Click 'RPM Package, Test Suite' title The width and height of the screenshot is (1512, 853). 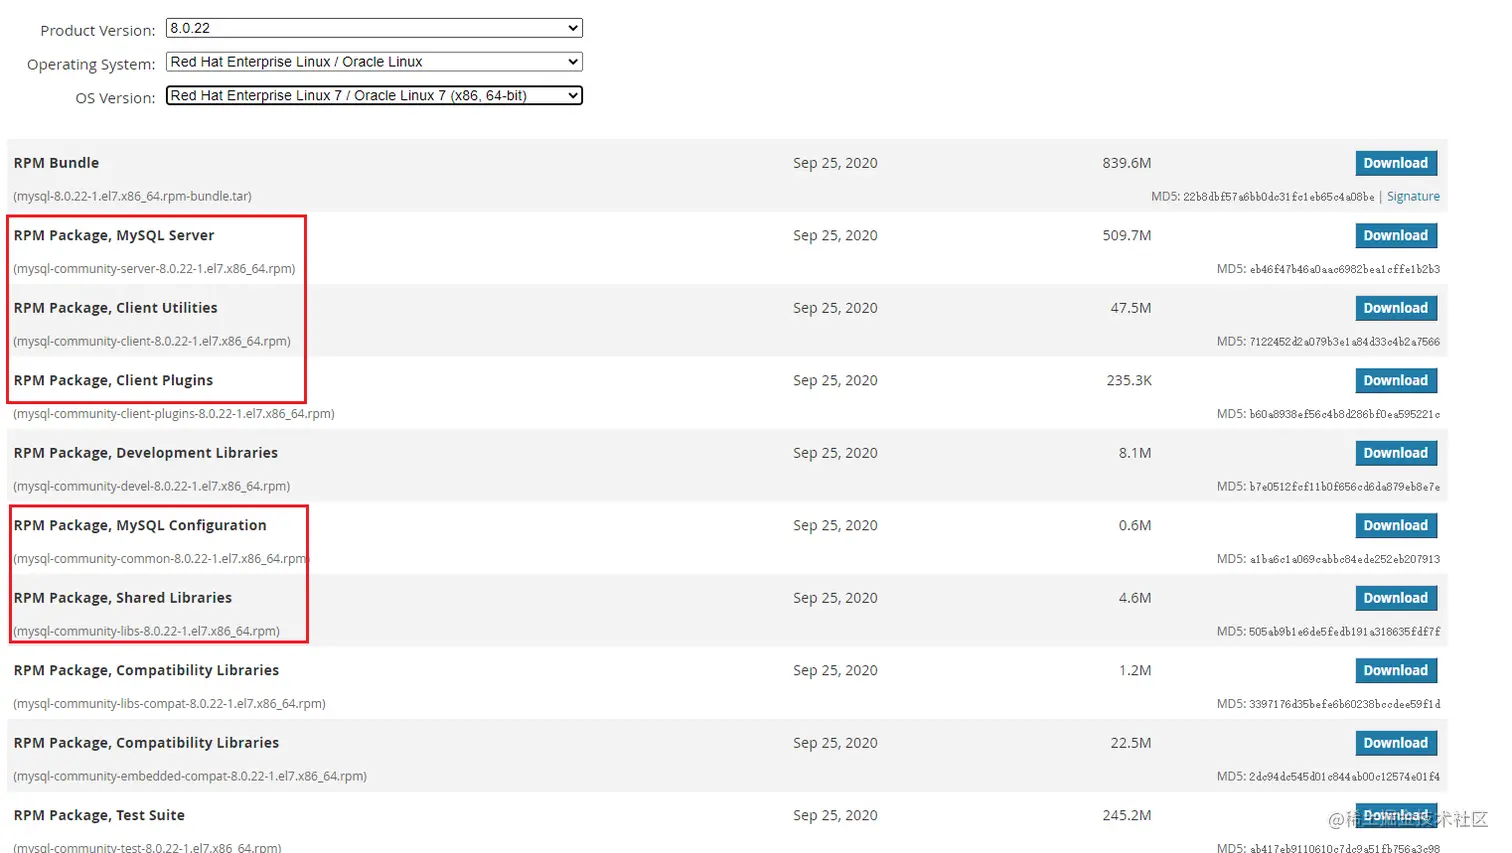(99, 816)
